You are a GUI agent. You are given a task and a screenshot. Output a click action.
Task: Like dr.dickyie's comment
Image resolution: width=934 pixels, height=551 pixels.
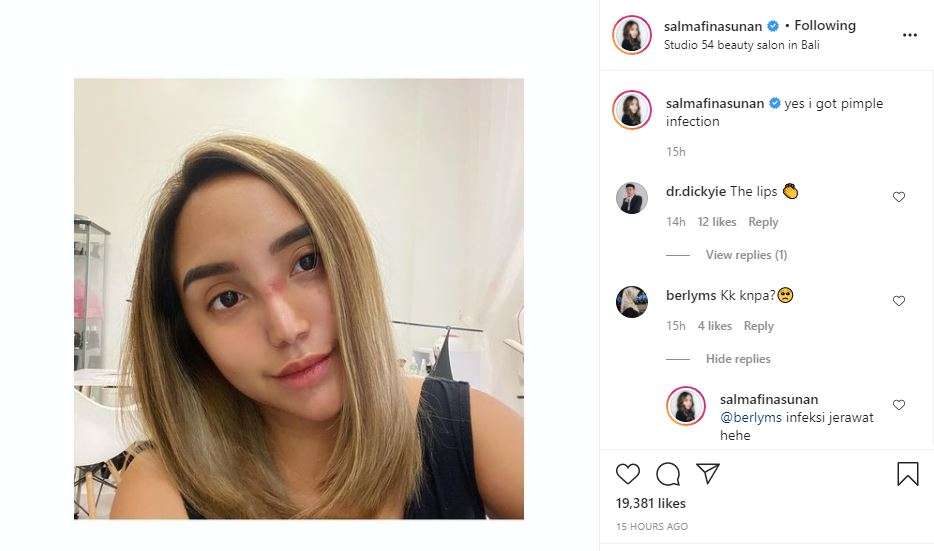point(899,197)
